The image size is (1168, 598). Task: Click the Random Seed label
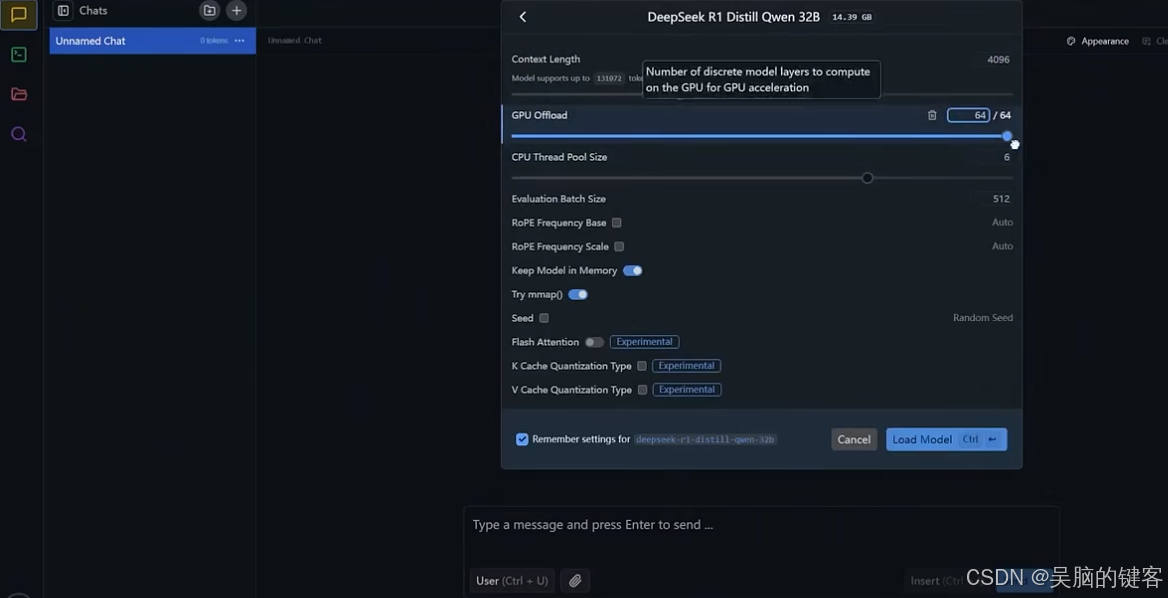[x=983, y=318]
